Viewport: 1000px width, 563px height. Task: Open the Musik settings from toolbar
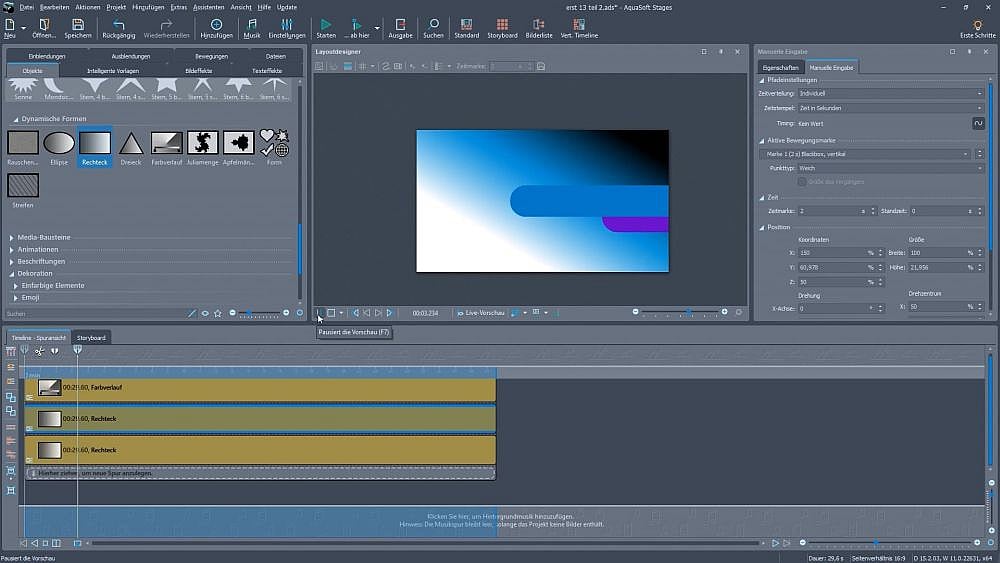(251, 25)
